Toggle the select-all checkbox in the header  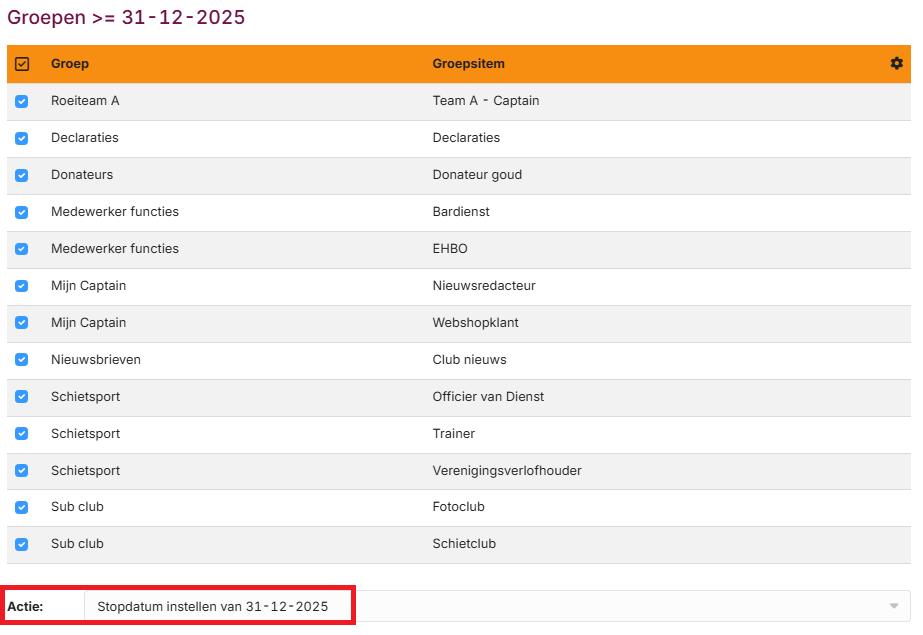[x=21, y=63]
